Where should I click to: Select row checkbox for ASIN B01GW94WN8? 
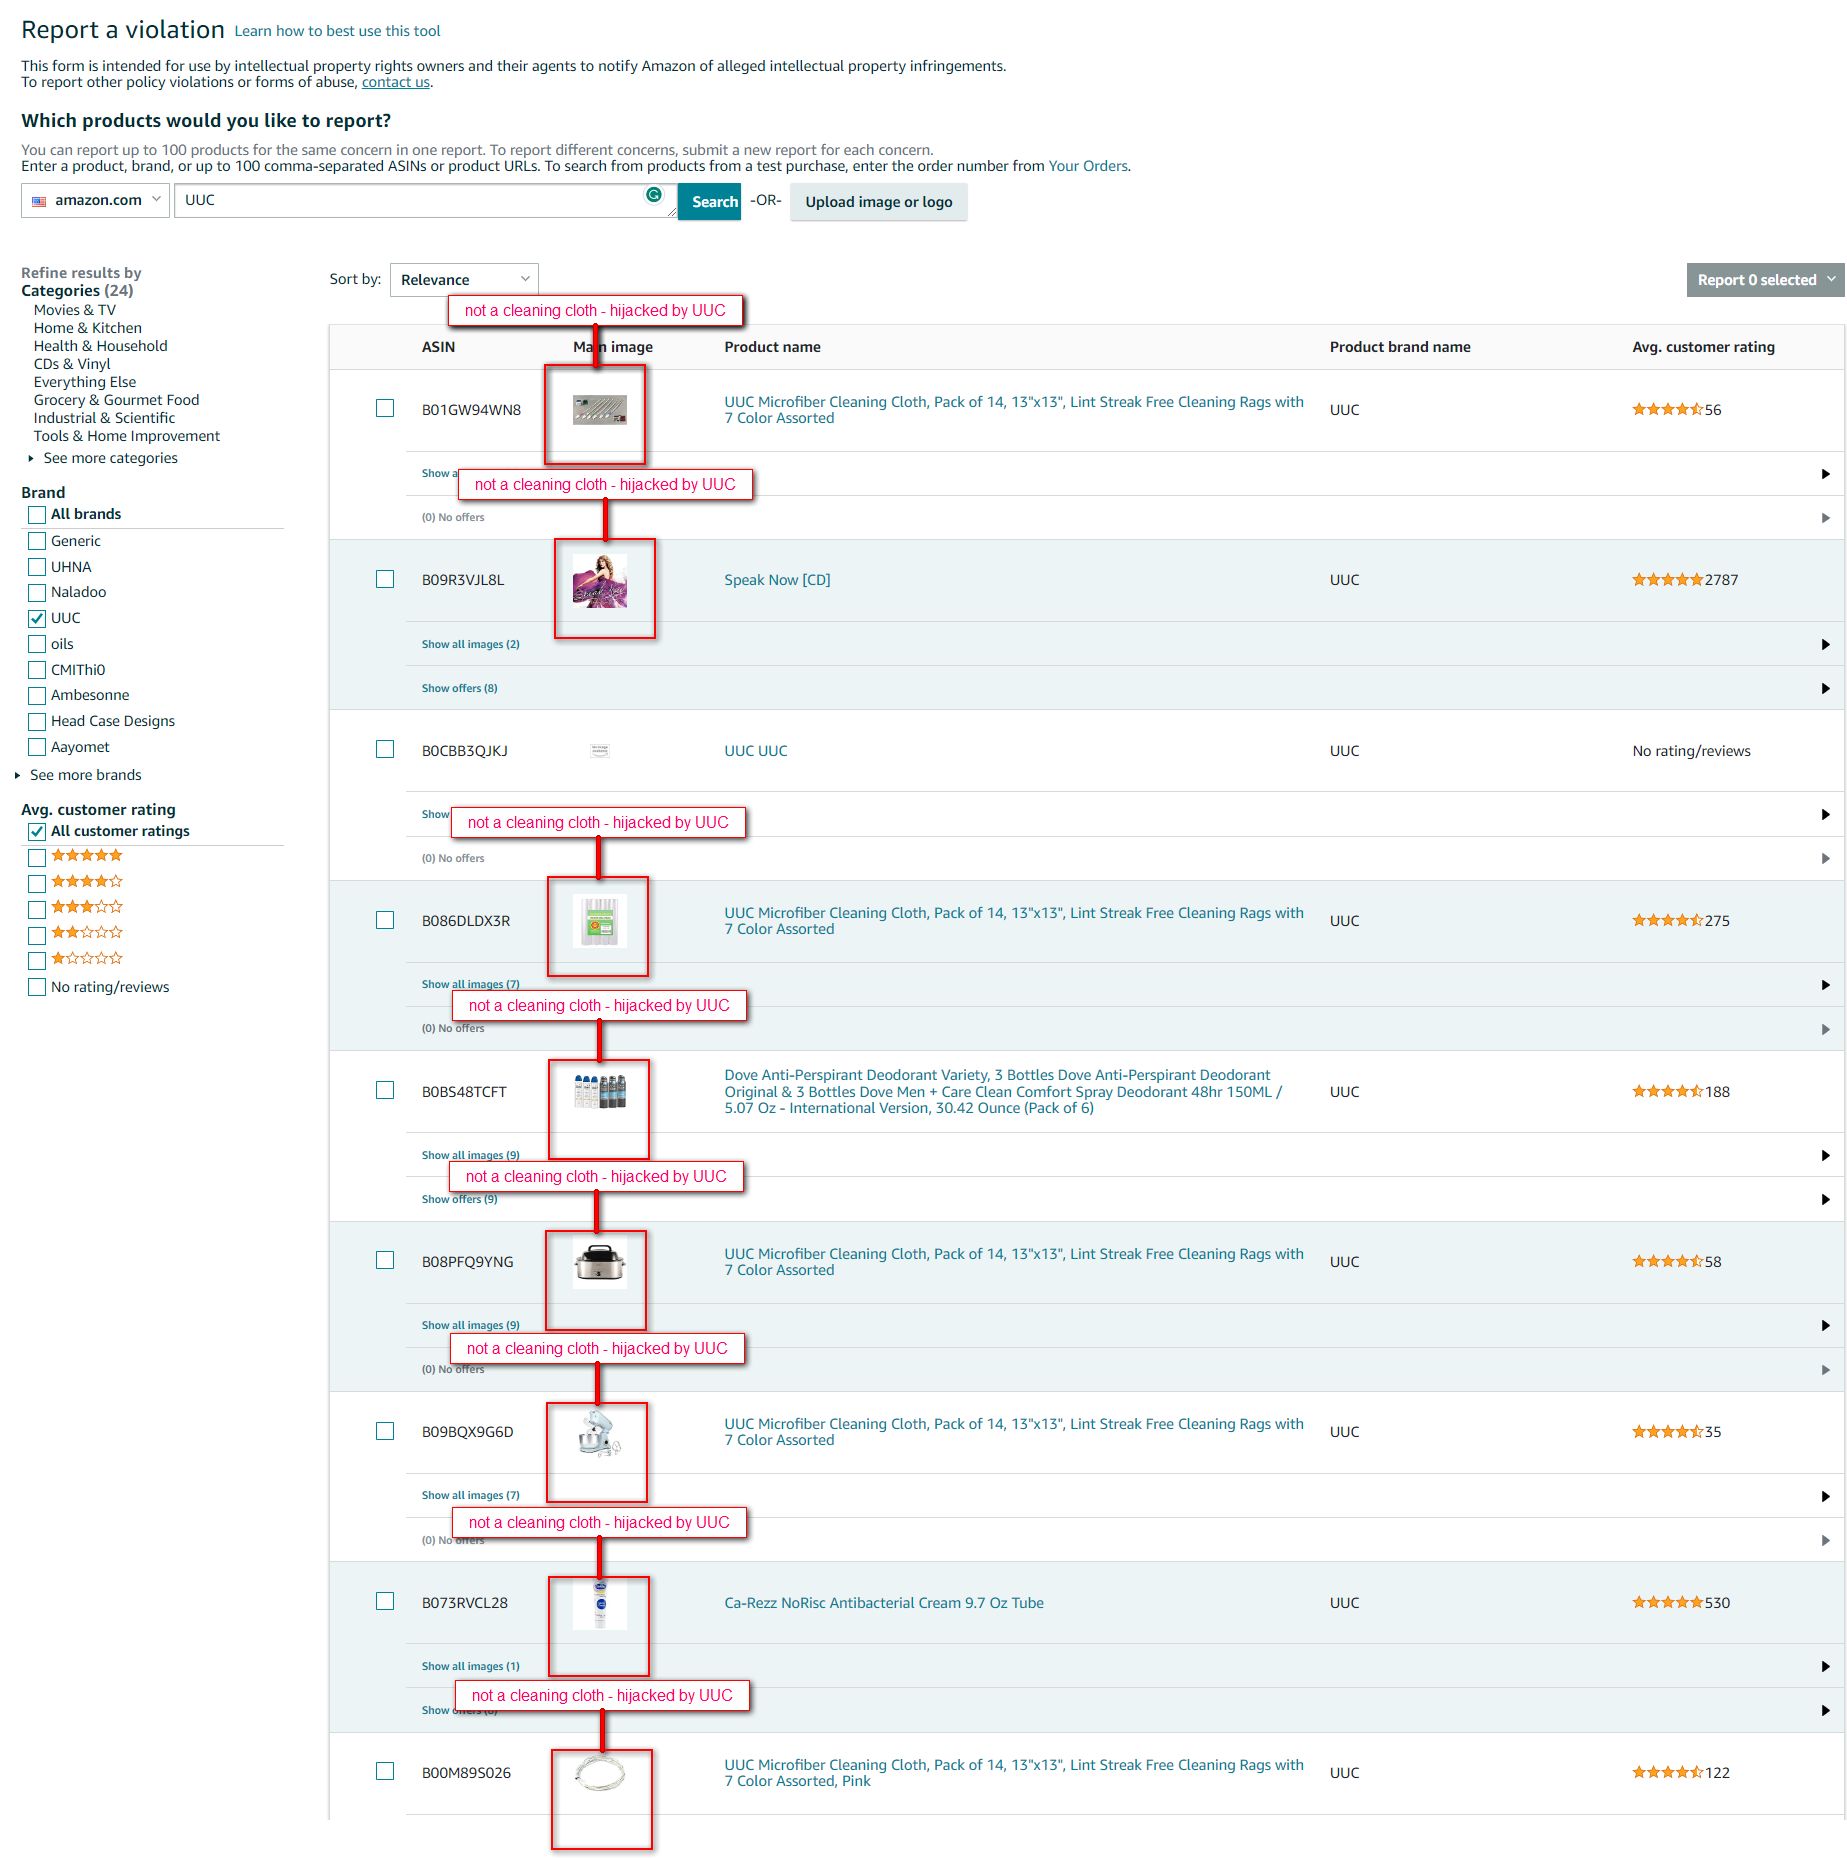pos(385,409)
